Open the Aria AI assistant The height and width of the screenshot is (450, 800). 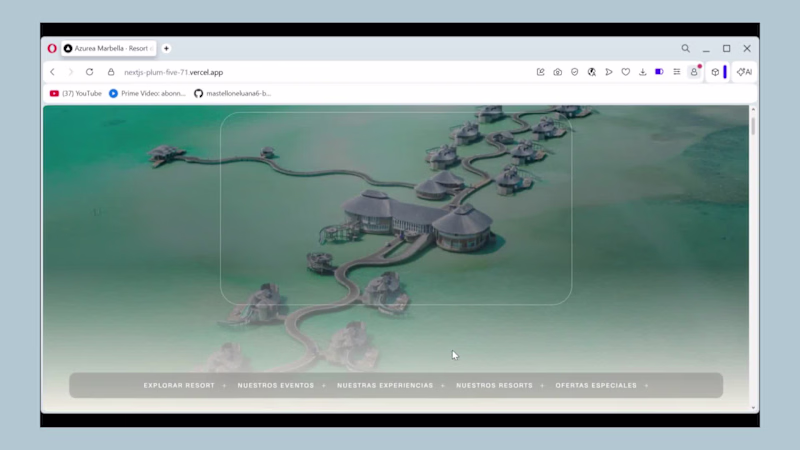pos(744,72)
